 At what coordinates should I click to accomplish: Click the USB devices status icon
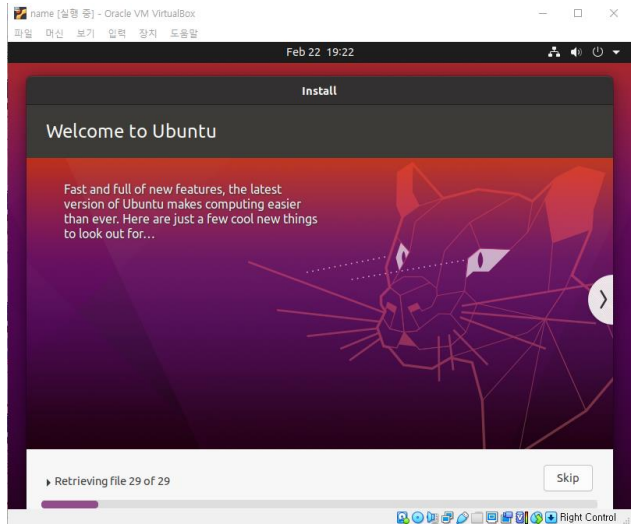point(462,517)
